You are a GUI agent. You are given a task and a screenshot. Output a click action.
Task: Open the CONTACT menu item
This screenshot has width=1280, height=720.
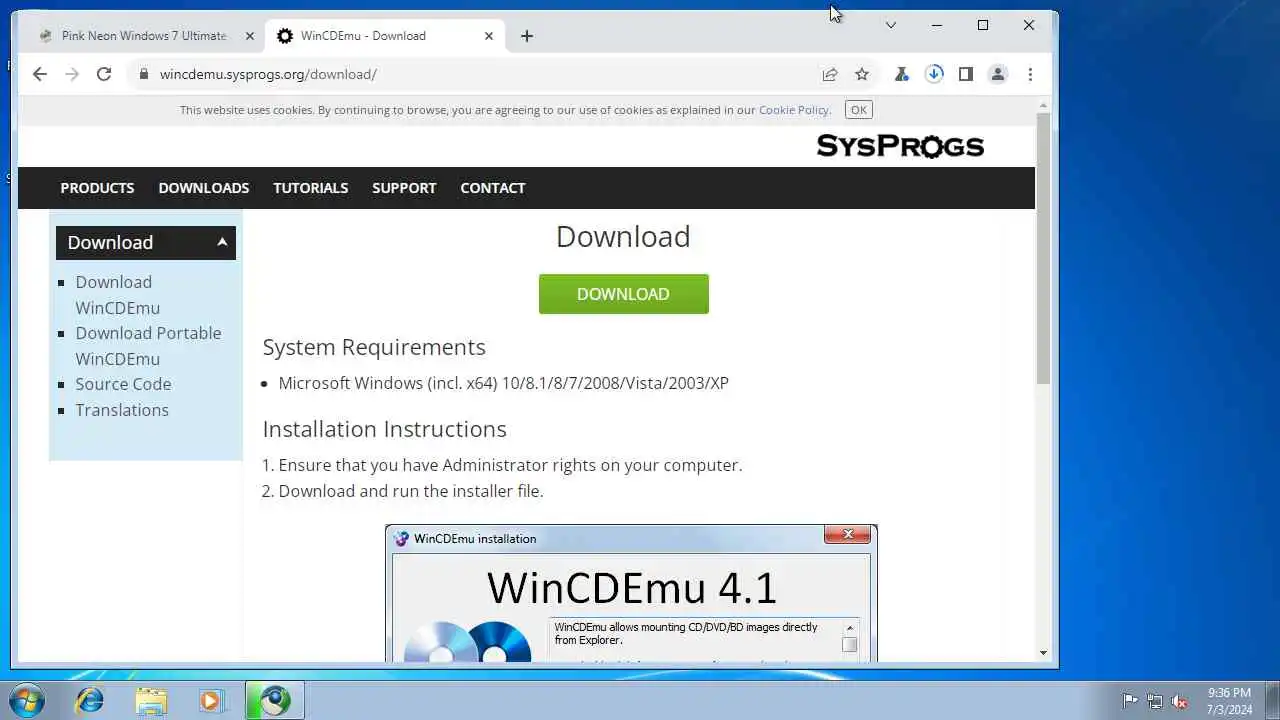(x=493, y=188)
